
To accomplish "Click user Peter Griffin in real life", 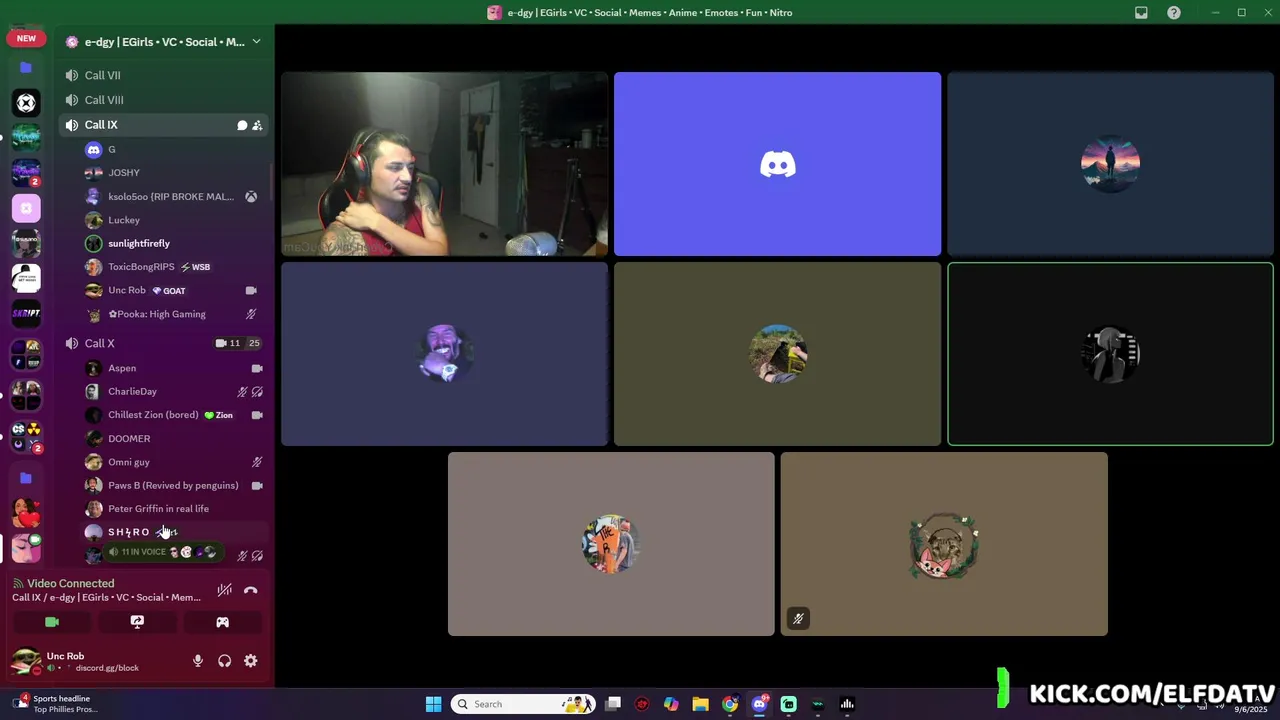I will [x=175, y=509].
